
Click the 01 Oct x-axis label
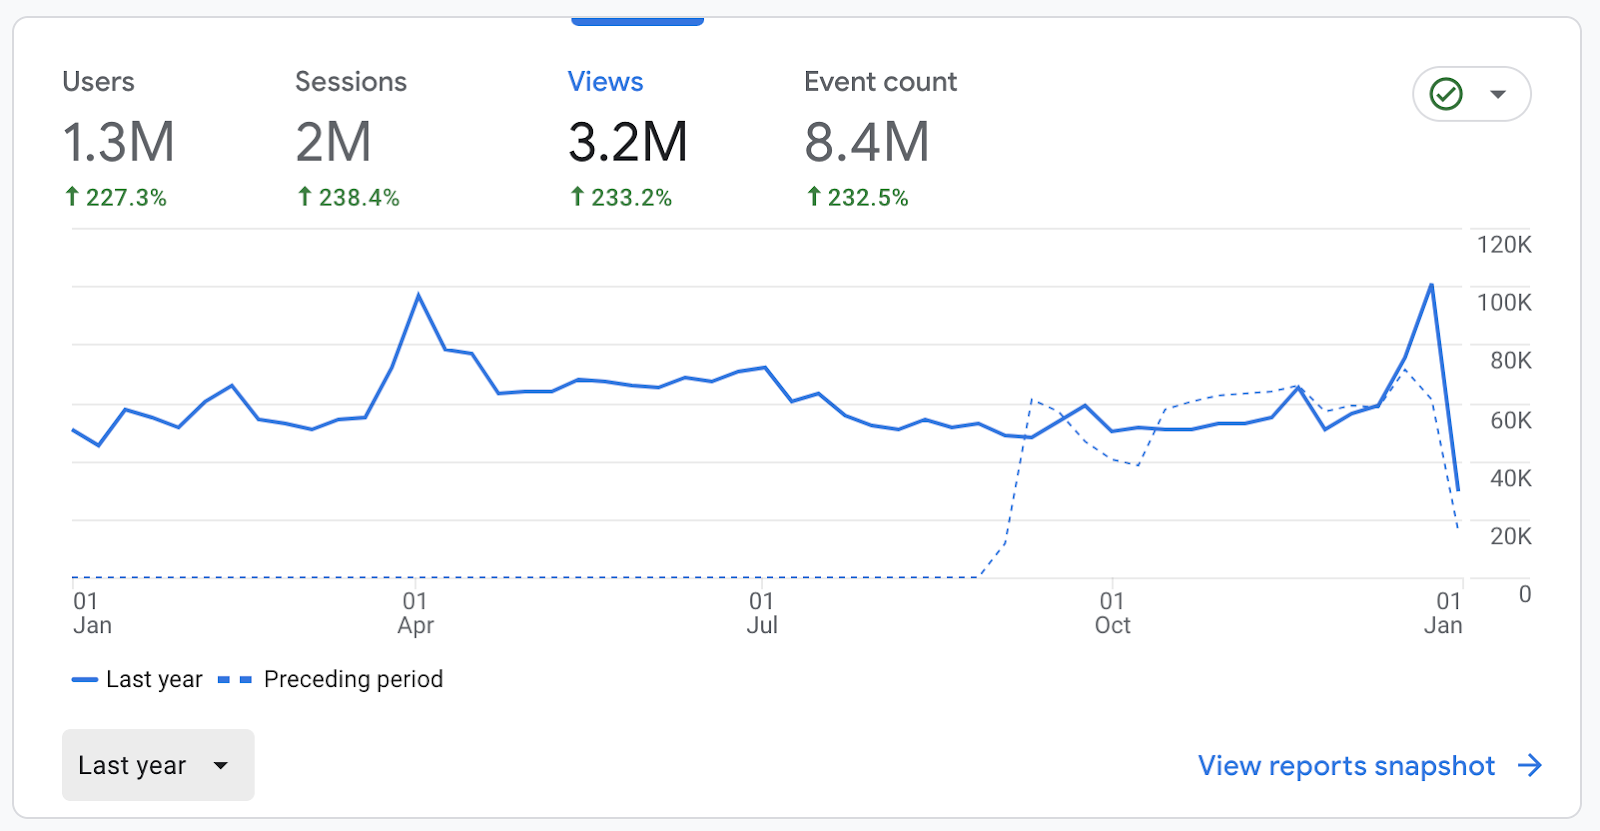(x=1112, y=613)
